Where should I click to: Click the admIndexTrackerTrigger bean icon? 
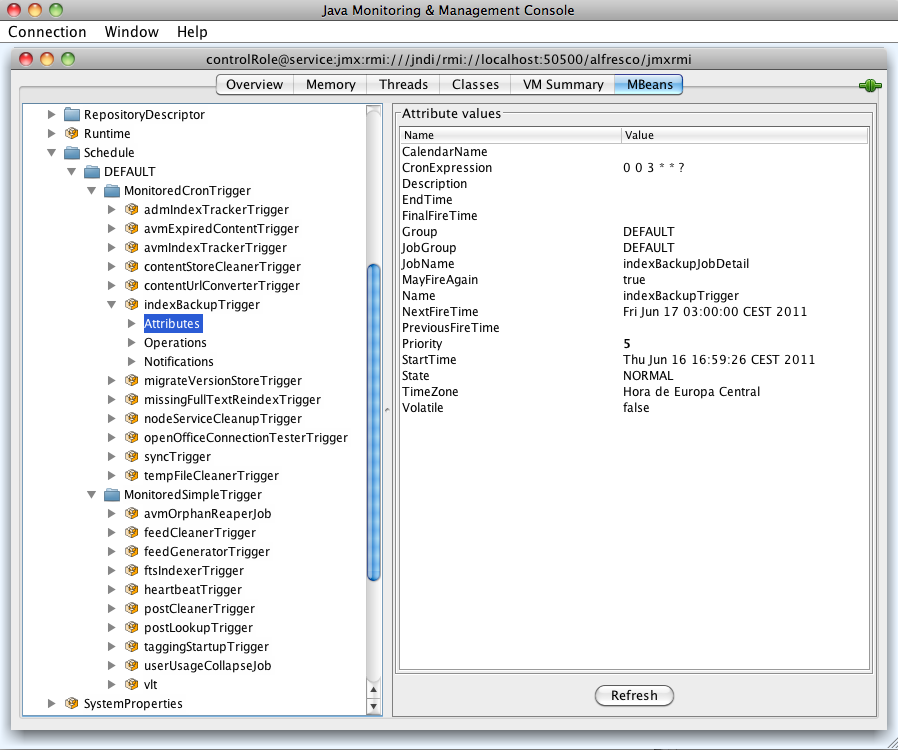pos(132,210)
